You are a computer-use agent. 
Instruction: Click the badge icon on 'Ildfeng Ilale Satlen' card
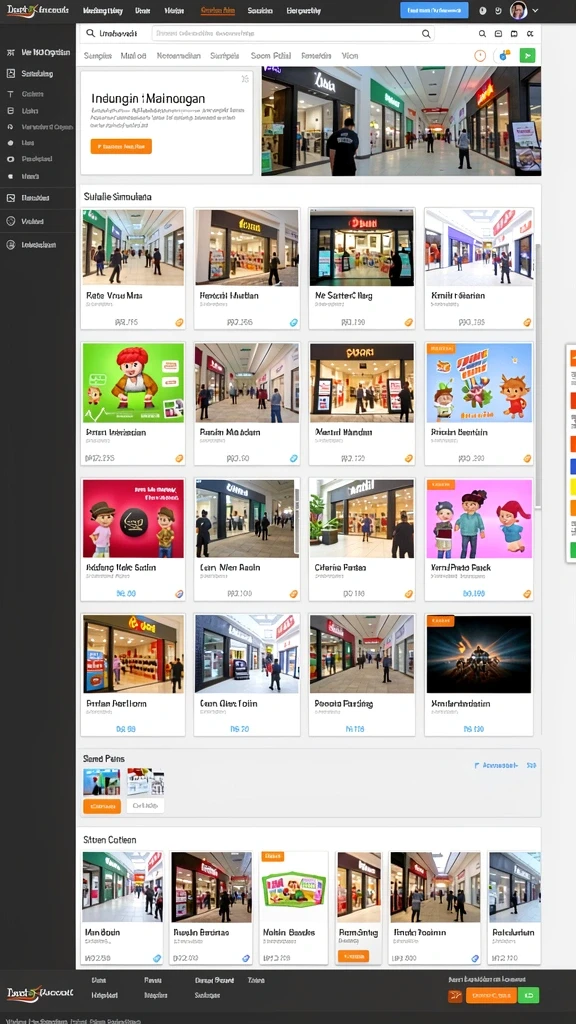tap(179, 594)
